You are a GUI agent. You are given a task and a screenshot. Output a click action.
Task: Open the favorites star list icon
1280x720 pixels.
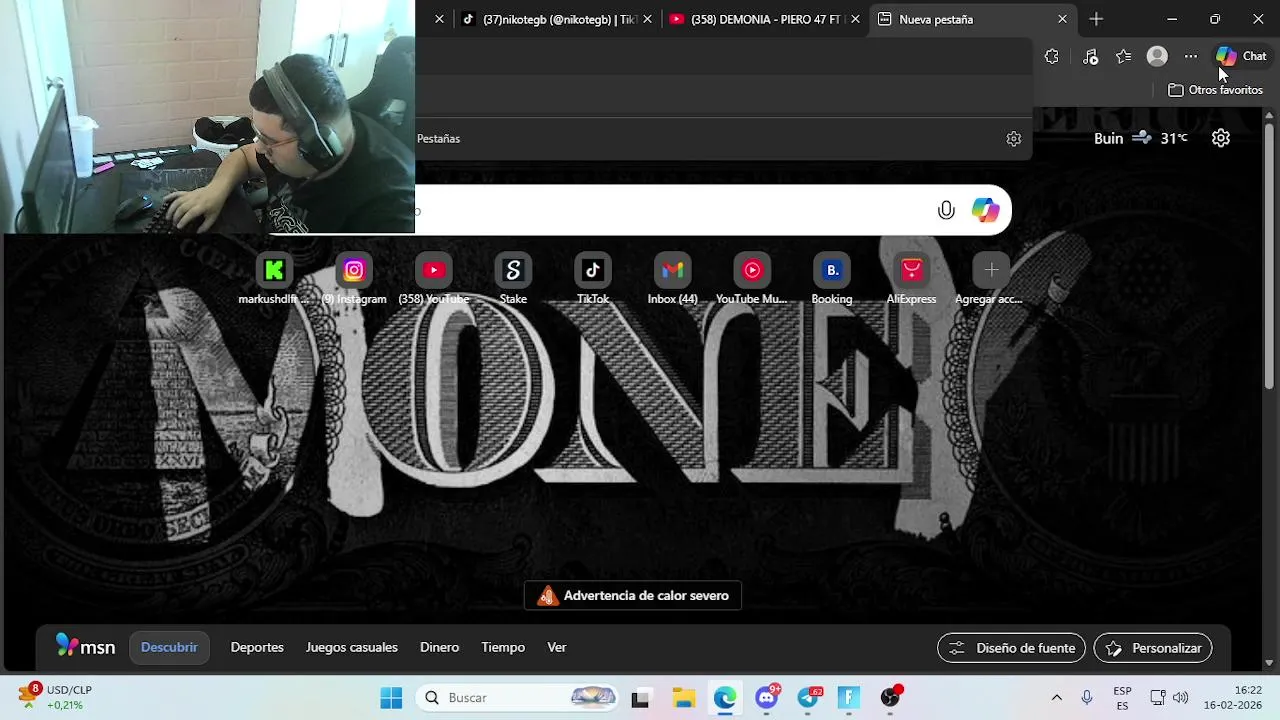[x=1123, y=56]
